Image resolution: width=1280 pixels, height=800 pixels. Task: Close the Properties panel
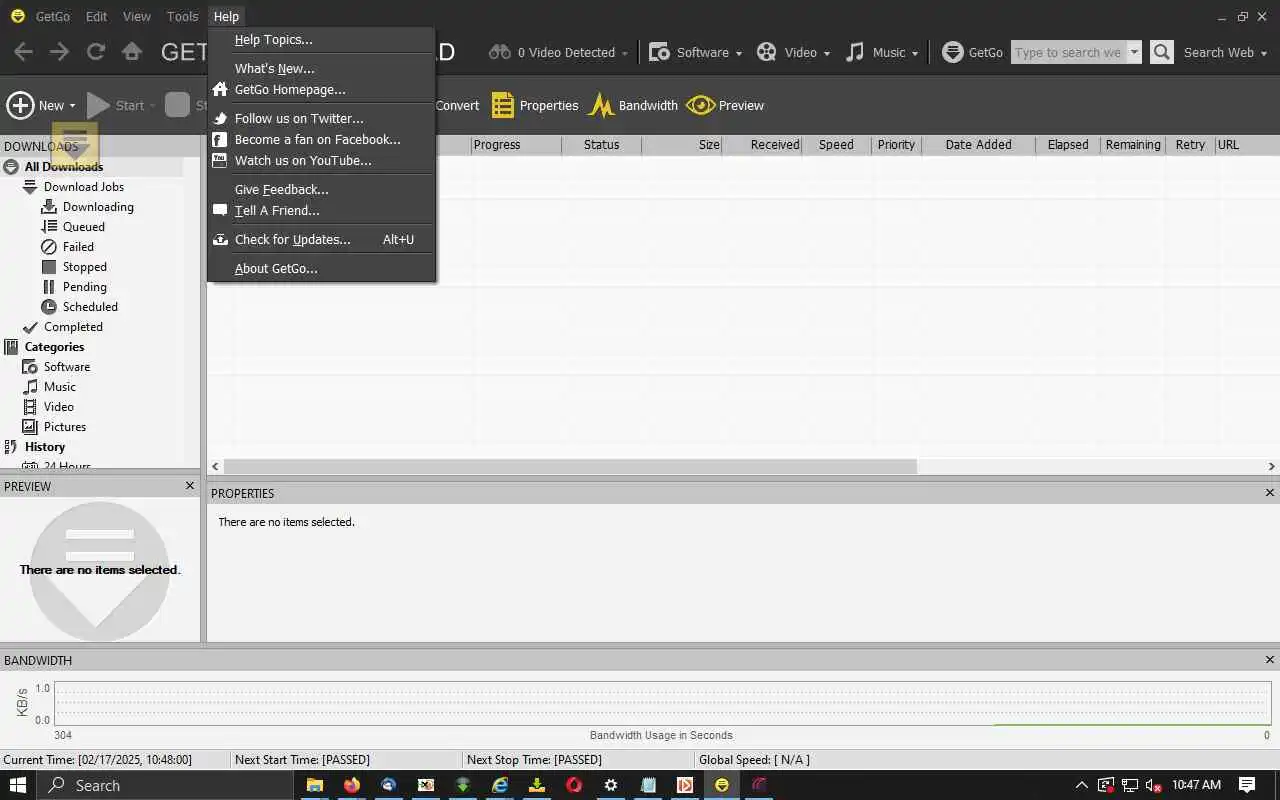tap(1270, 493)
